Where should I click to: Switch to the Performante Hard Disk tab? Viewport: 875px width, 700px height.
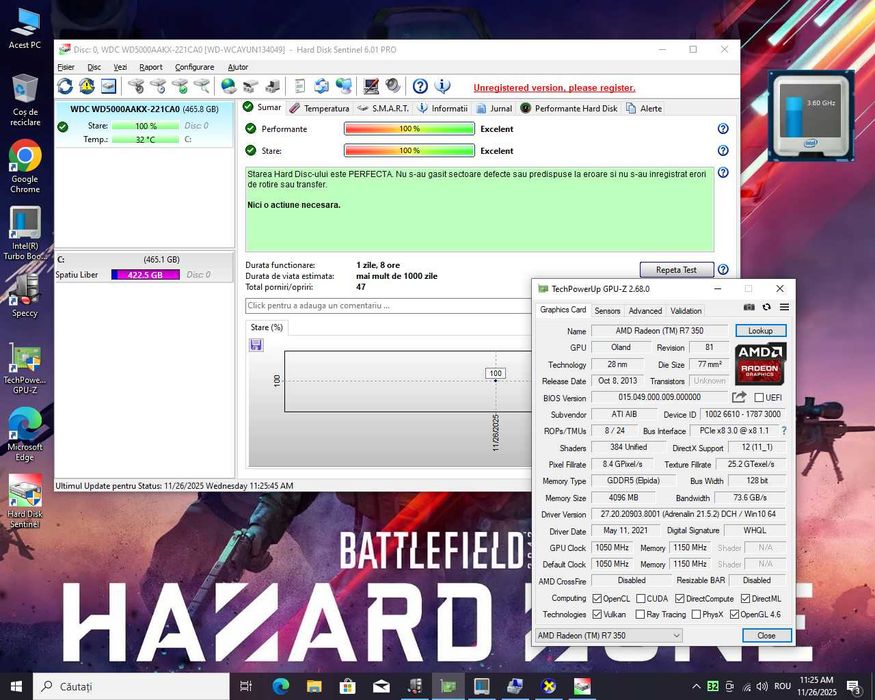point(569,108)
